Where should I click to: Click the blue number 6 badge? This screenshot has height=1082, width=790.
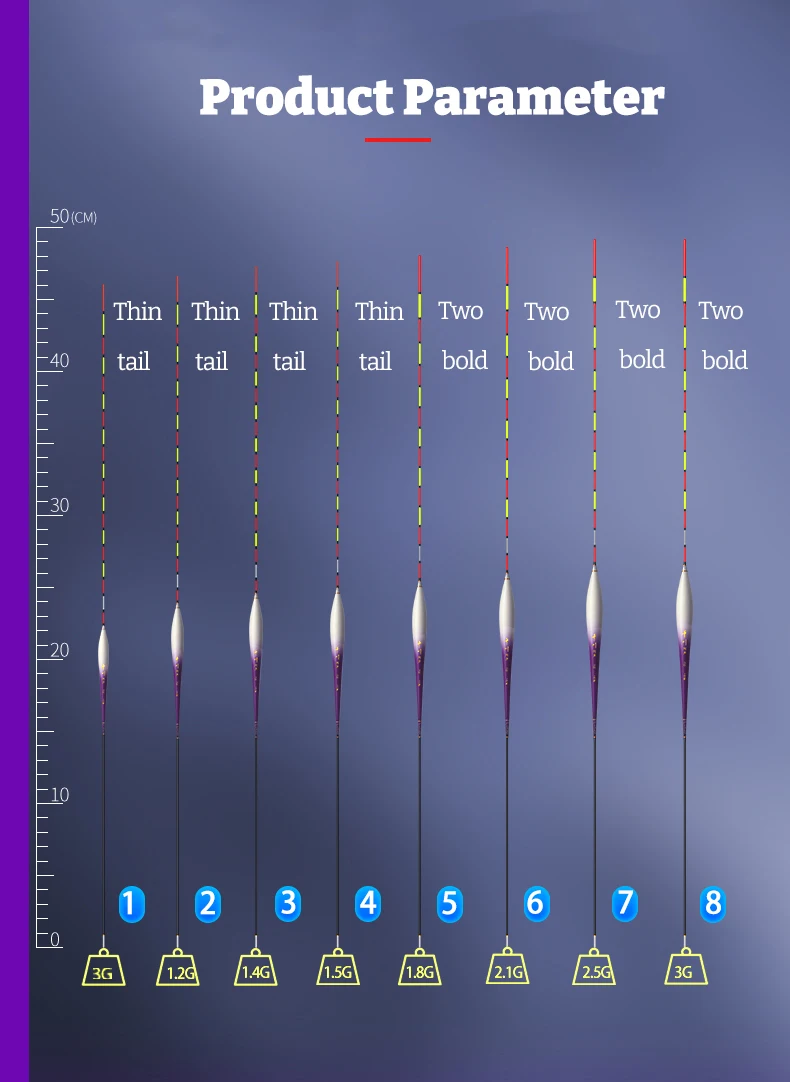pyautogui.click(x=535, y=903)
